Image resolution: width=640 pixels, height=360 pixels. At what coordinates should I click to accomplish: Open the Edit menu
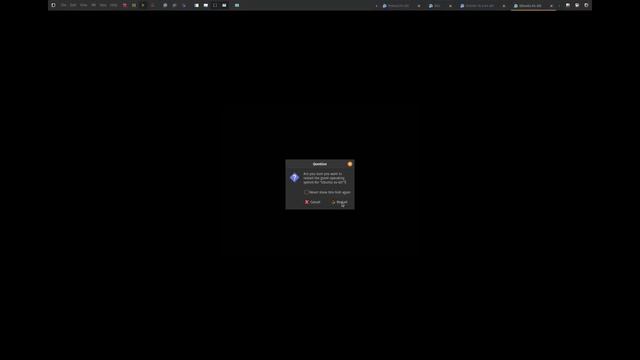[x=73, y=5]
